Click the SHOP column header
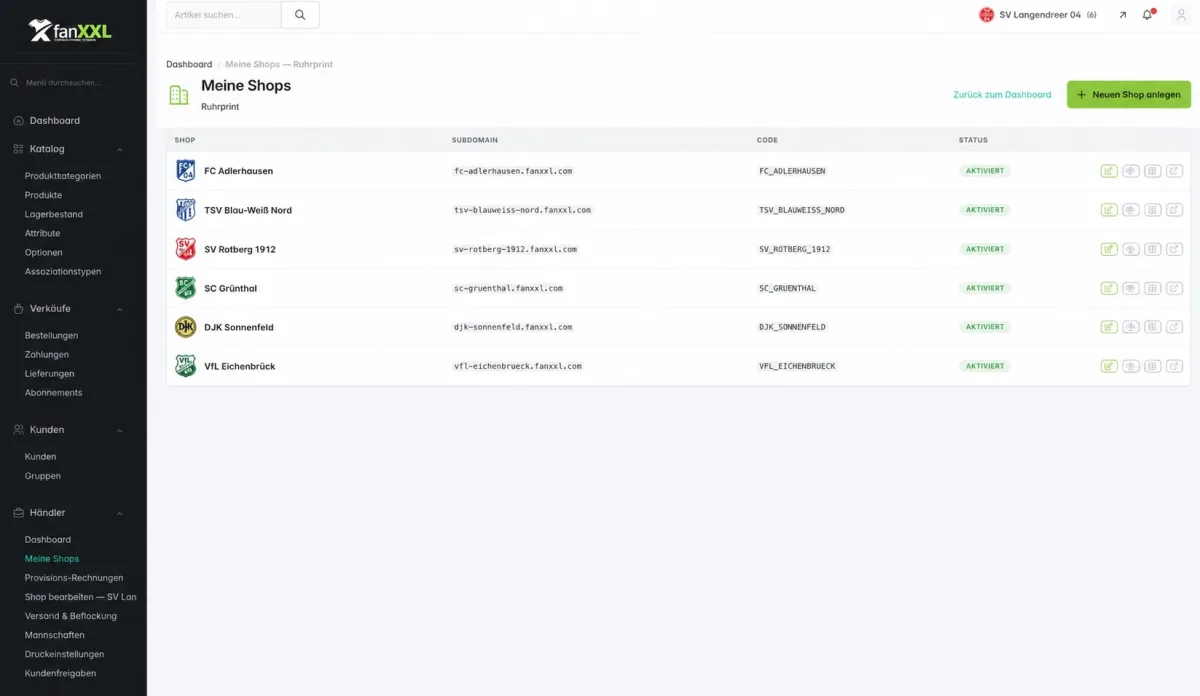This screenshot has width=1200, height=696. pos(185,140)
